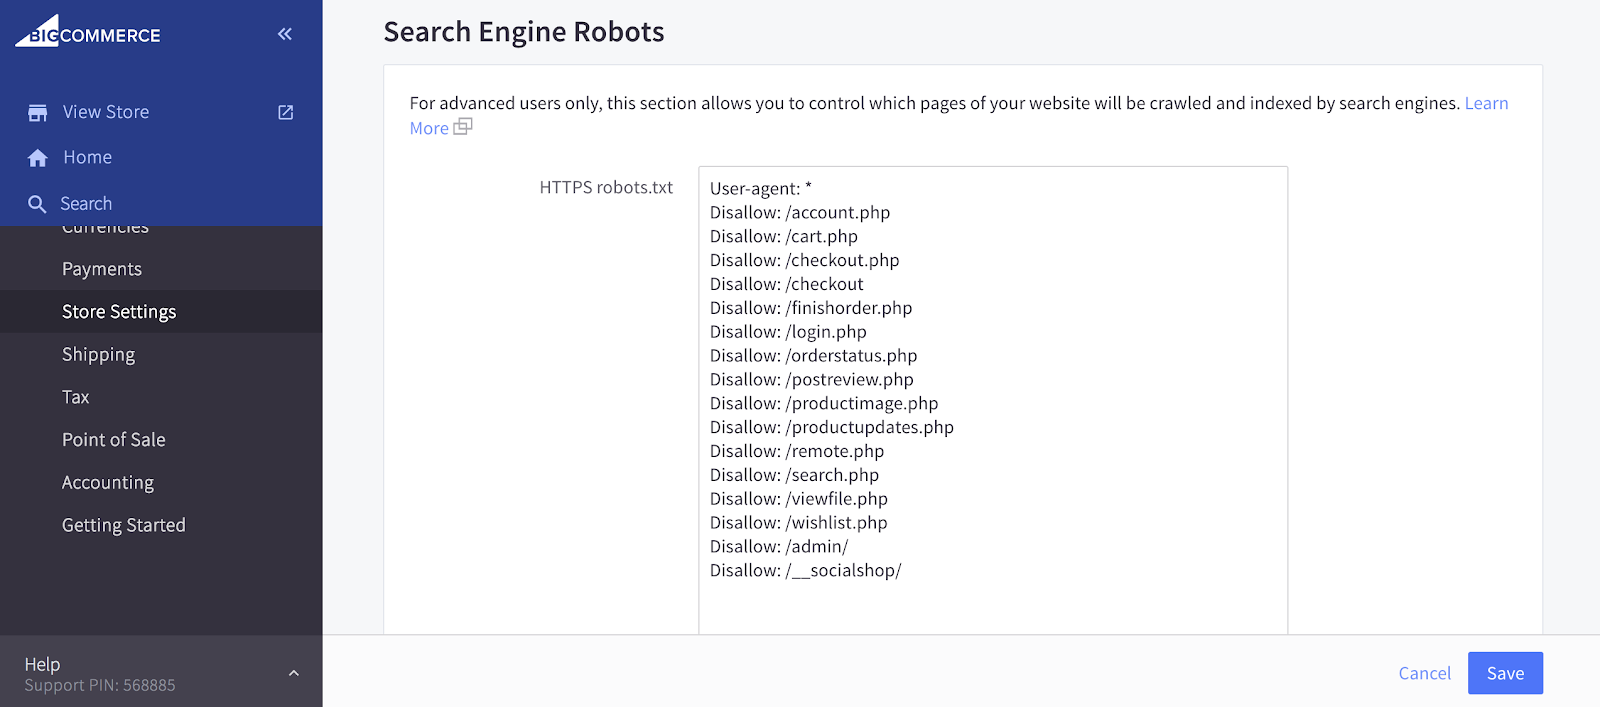This screenshot has width=1600, height=707.
Task: Open the Payments settings menu item
Action: click(102, 269)
